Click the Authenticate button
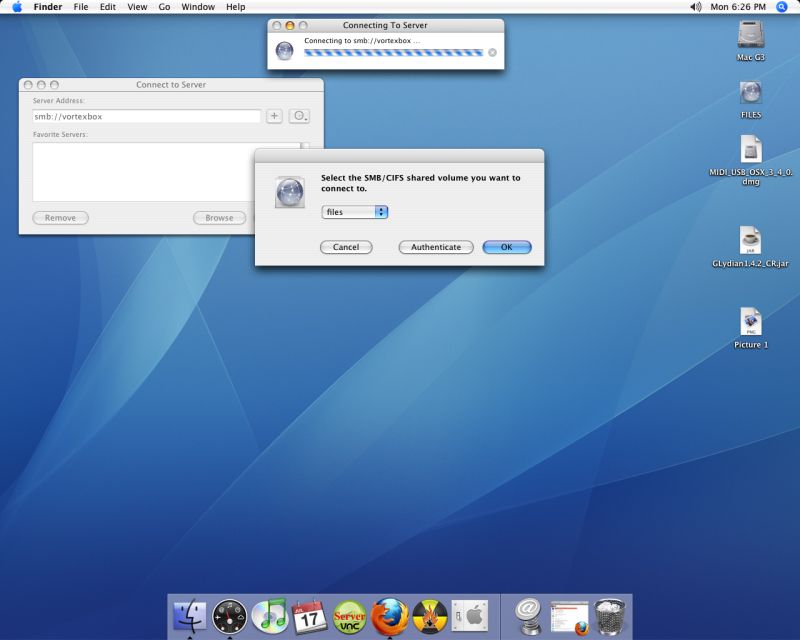 tap(436, 247)
